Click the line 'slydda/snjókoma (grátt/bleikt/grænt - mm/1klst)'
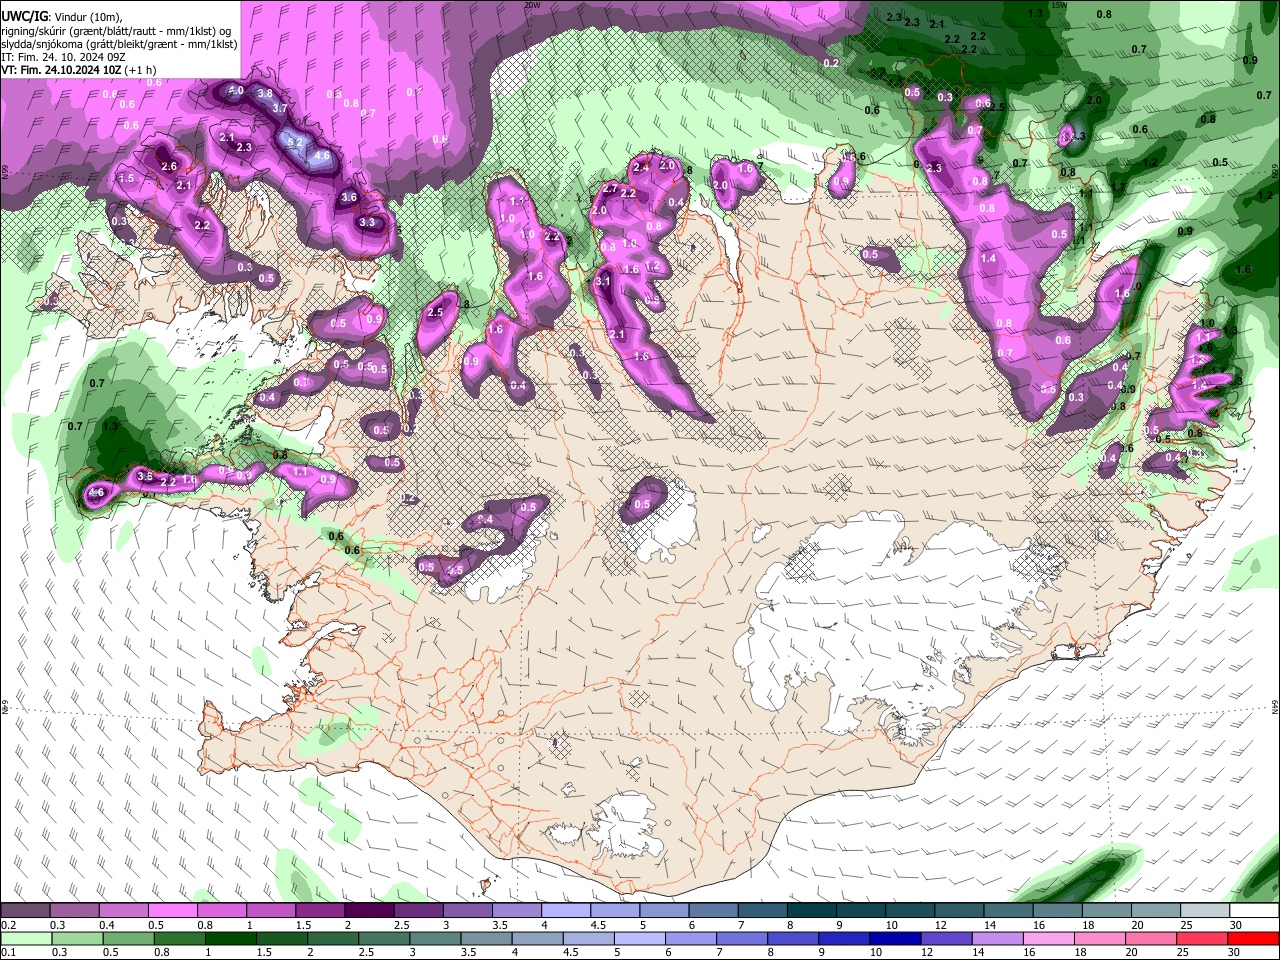Viewport: 1280px width, 960px height. pos(119,44)
